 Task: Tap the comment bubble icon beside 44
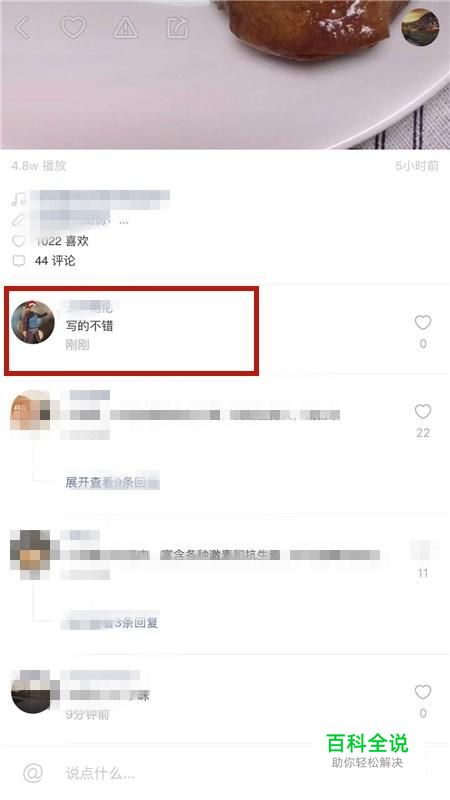(x=19, y=261)
